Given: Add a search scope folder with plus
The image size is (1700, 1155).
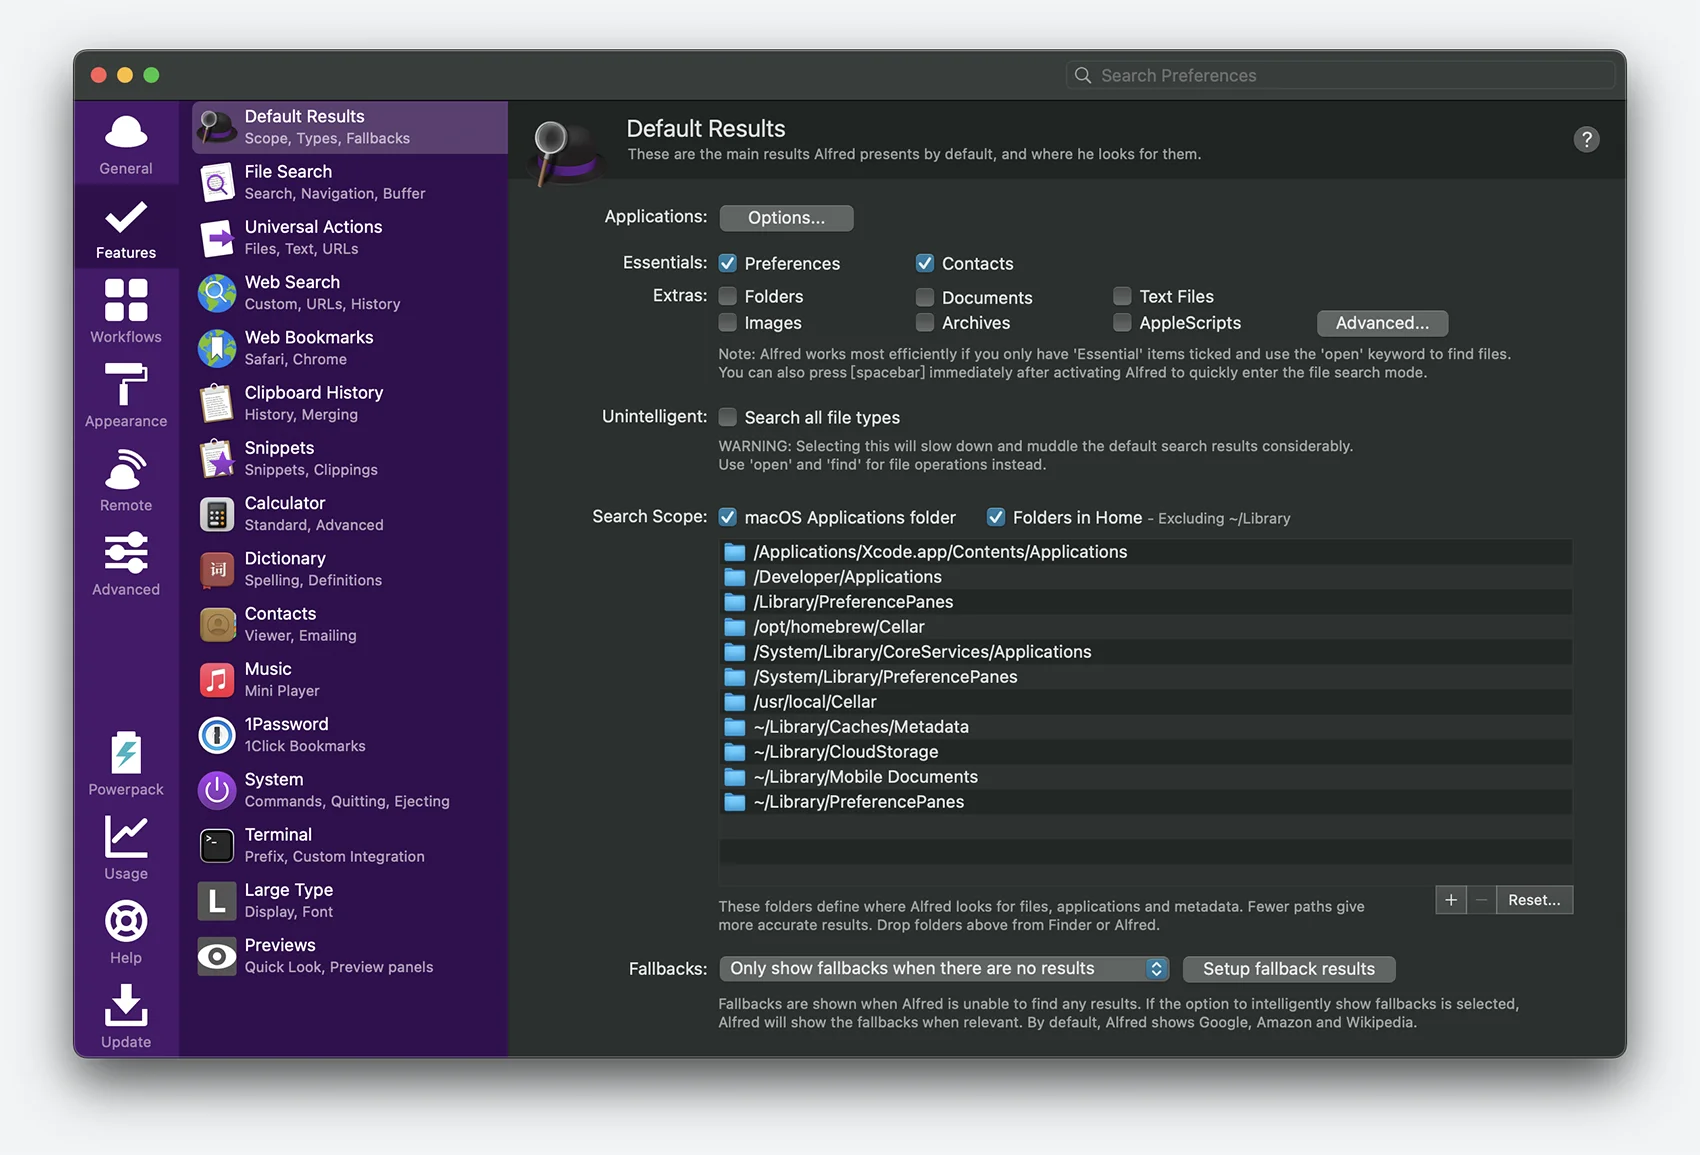Looking at the screenshot, I should [1451, 900].
